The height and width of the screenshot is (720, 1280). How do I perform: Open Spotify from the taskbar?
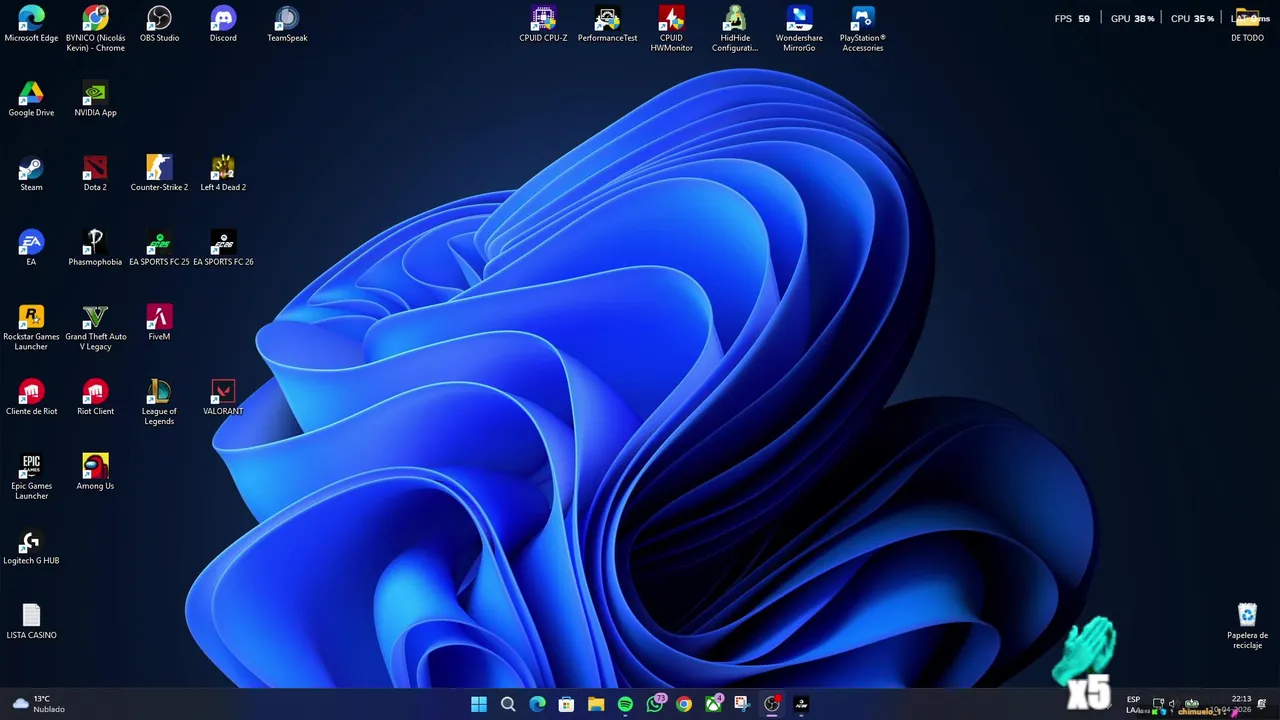point(625,704)
